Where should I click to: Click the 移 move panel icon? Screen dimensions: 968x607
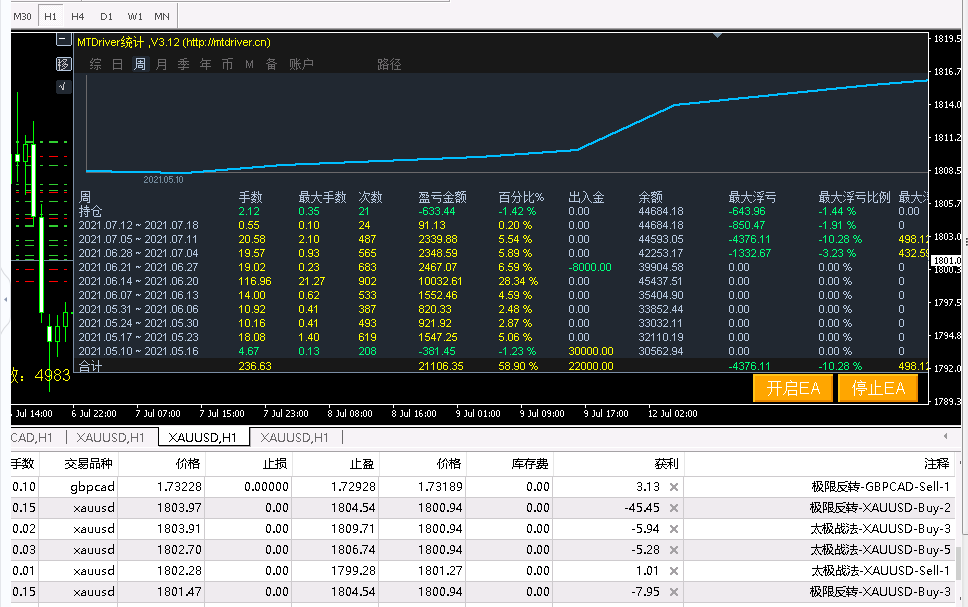(63, 64)
